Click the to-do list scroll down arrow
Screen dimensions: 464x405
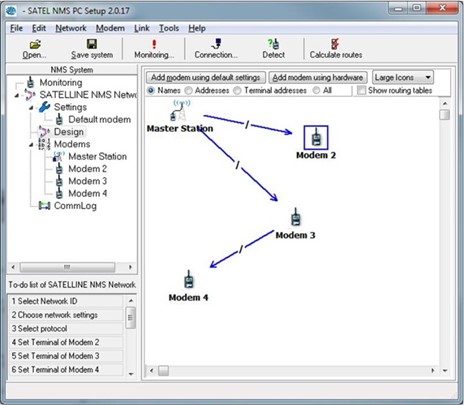tap(131, 374)
